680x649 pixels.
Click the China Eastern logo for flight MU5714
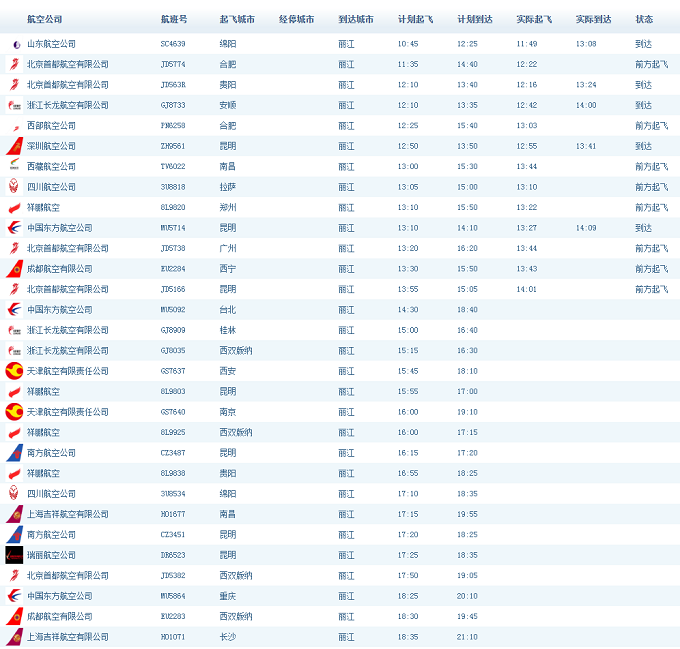pyautogui.click(x=15, y=228)
